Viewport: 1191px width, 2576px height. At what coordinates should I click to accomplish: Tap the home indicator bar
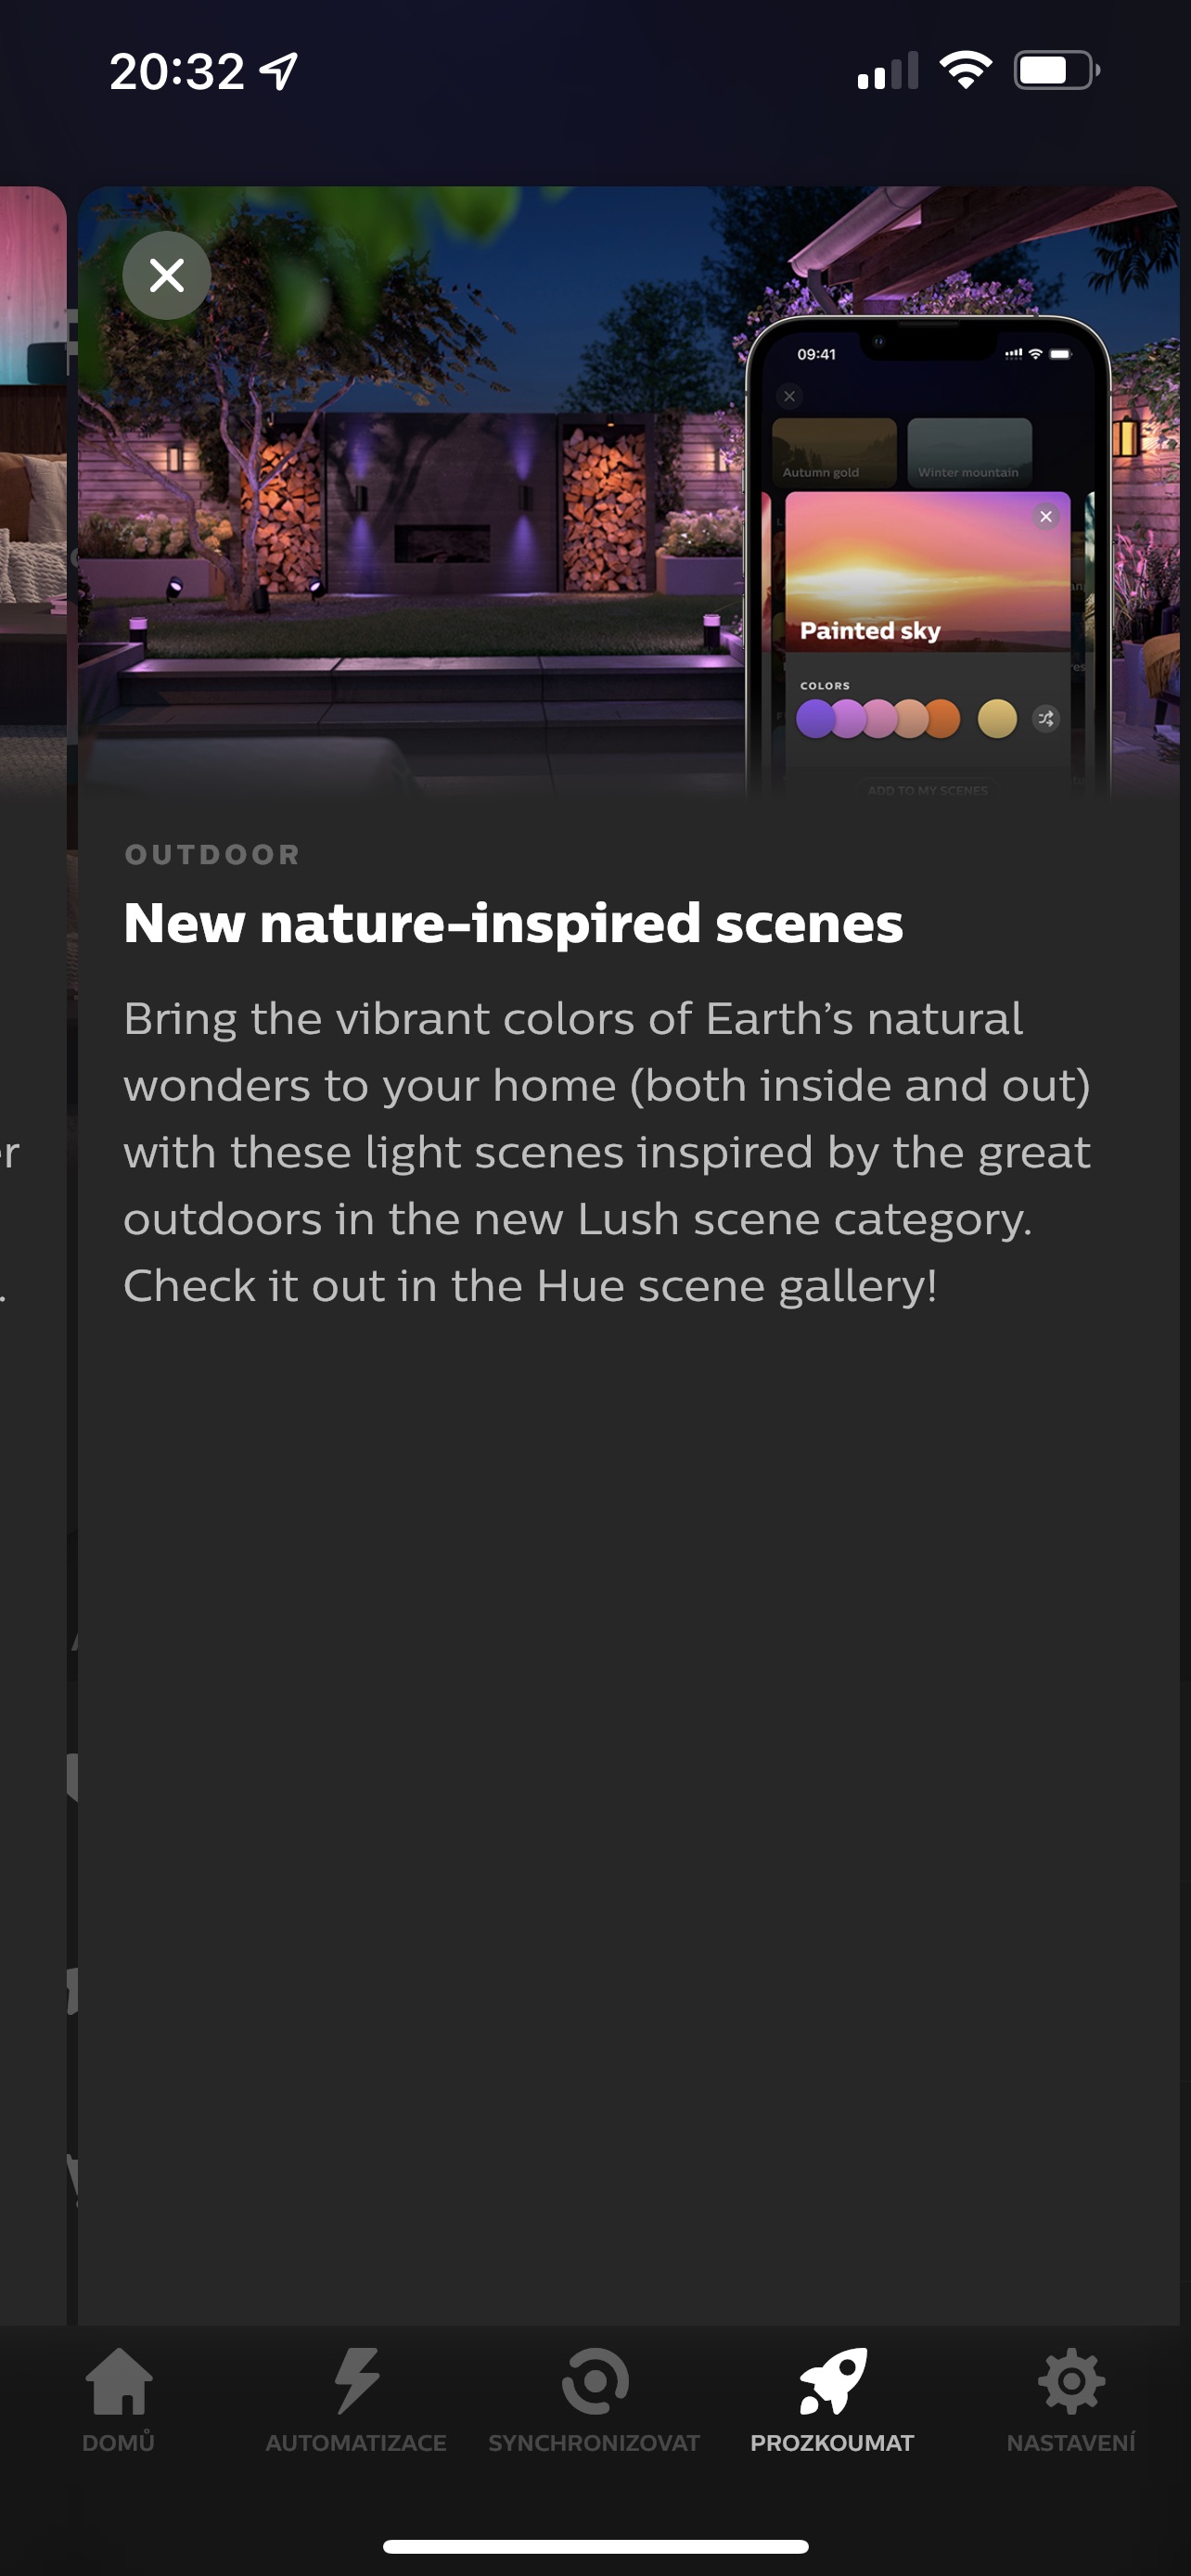pos(595,2546)
